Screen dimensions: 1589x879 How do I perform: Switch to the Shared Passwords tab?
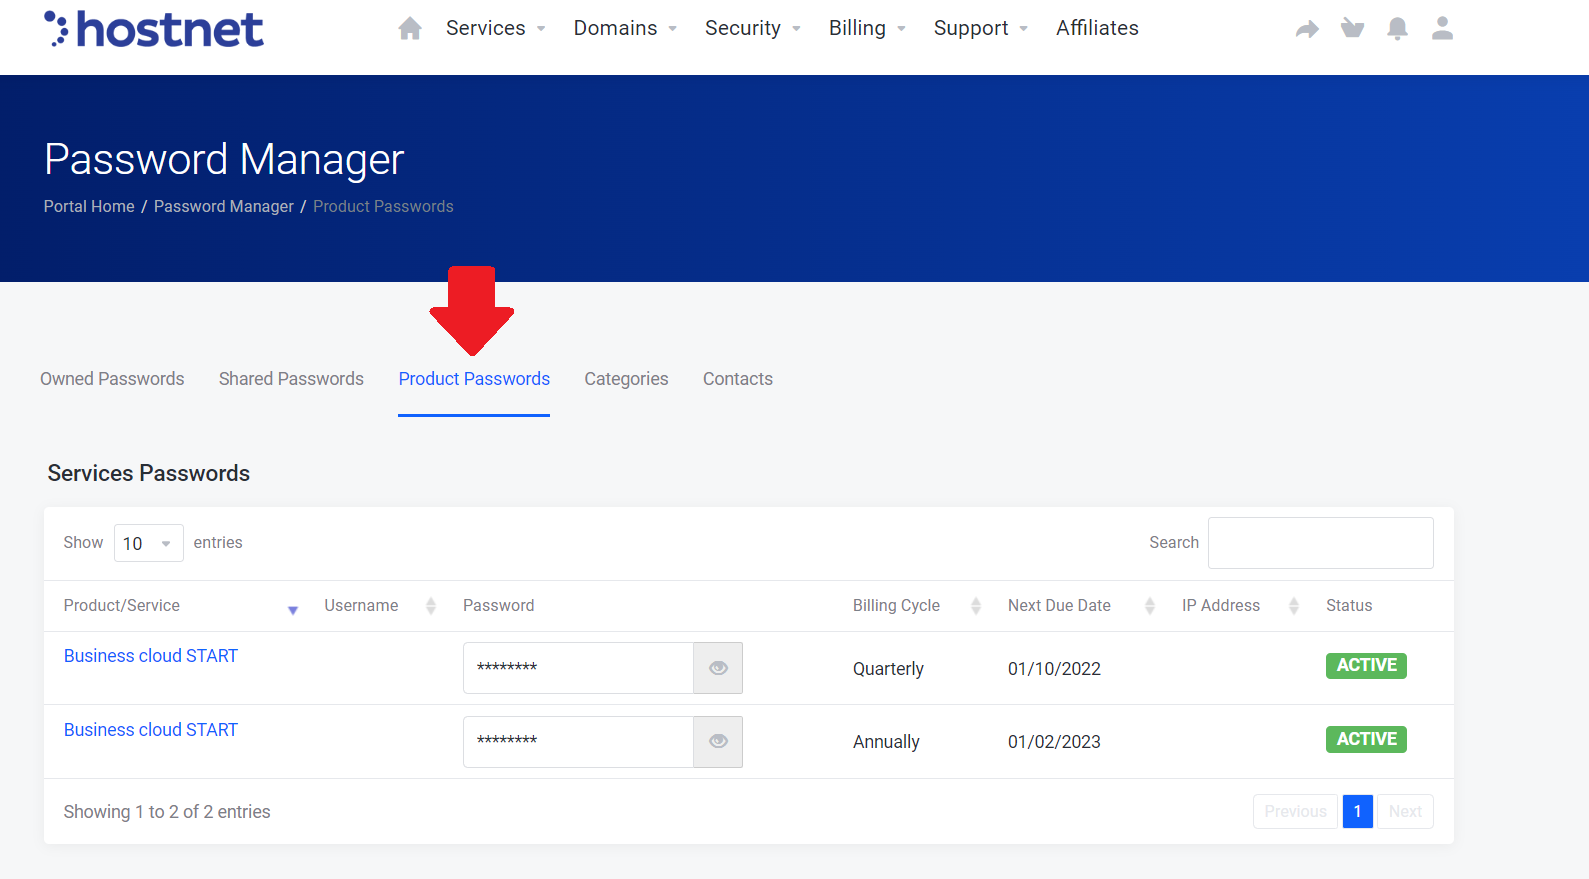[x=291, y=379]
